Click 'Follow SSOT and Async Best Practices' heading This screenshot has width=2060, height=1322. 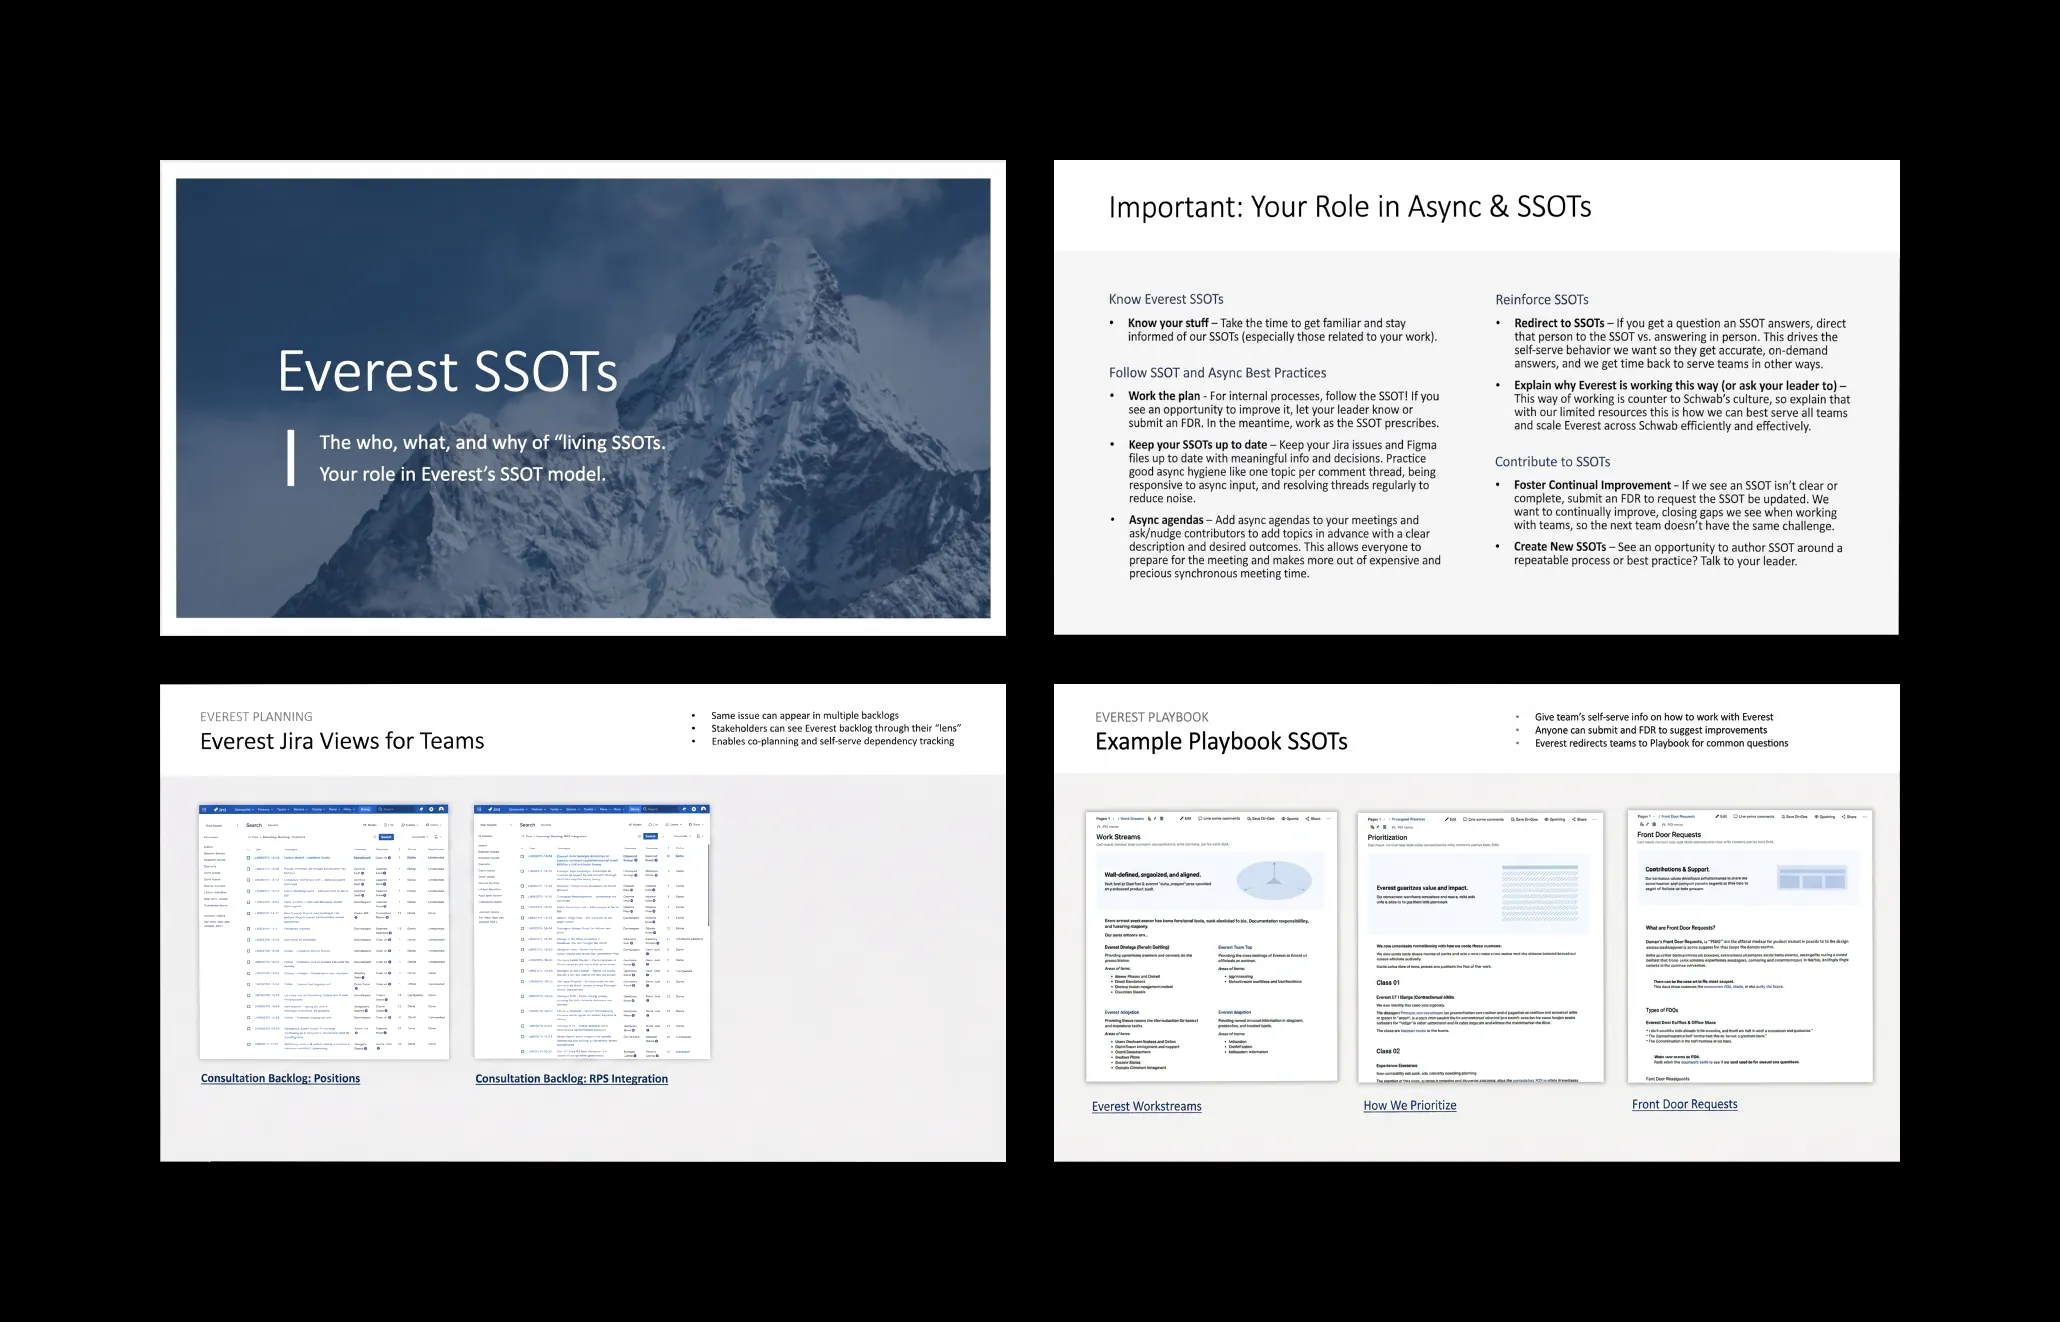pyautogui.click(x=1217, y=372)
